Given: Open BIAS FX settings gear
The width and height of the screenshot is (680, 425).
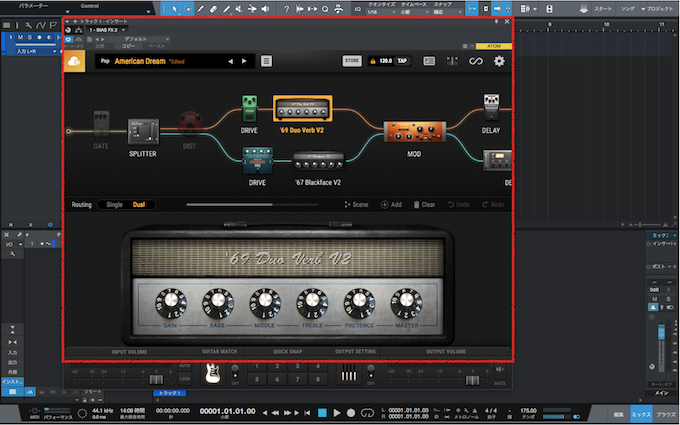Looking at the screenshot, I should (499, 61).
